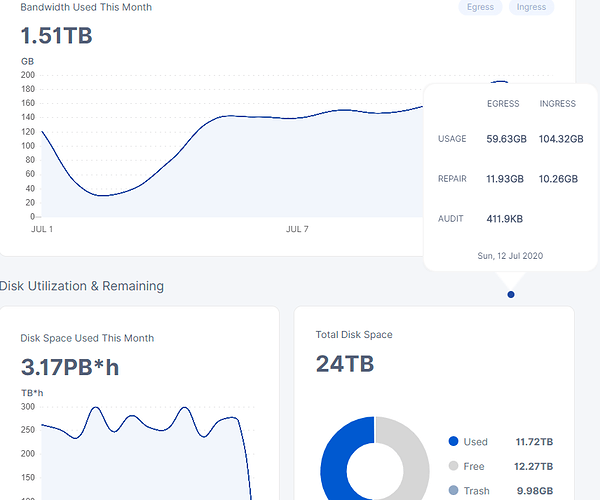Click the ingress repair value 10.26GB
Screen dimensions: 600x500
pyautogui.click(x=558, y=179)
